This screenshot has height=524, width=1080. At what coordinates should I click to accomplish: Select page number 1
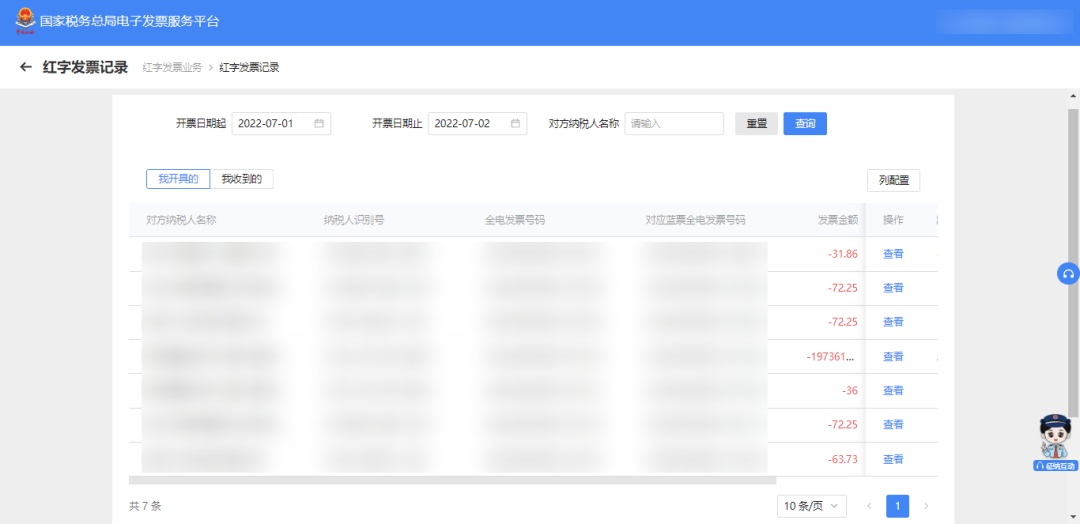[897, 506]
